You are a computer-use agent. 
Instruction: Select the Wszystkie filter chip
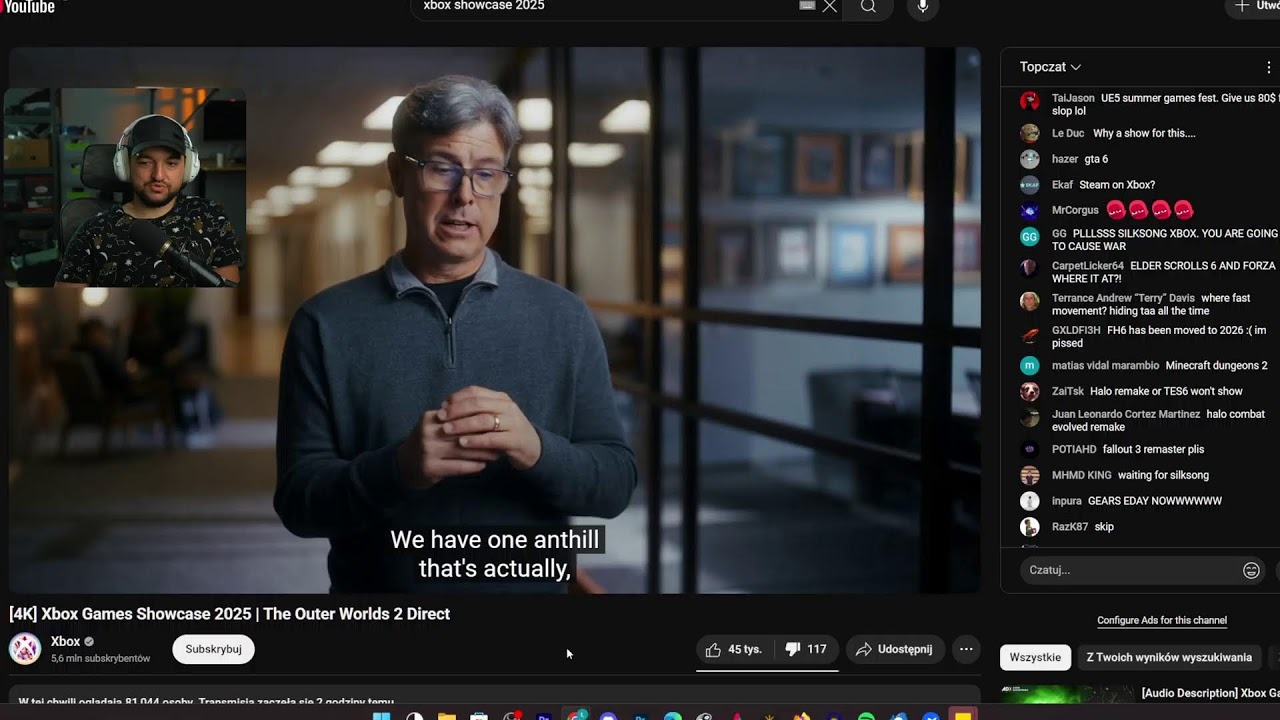click(1035, 657)
